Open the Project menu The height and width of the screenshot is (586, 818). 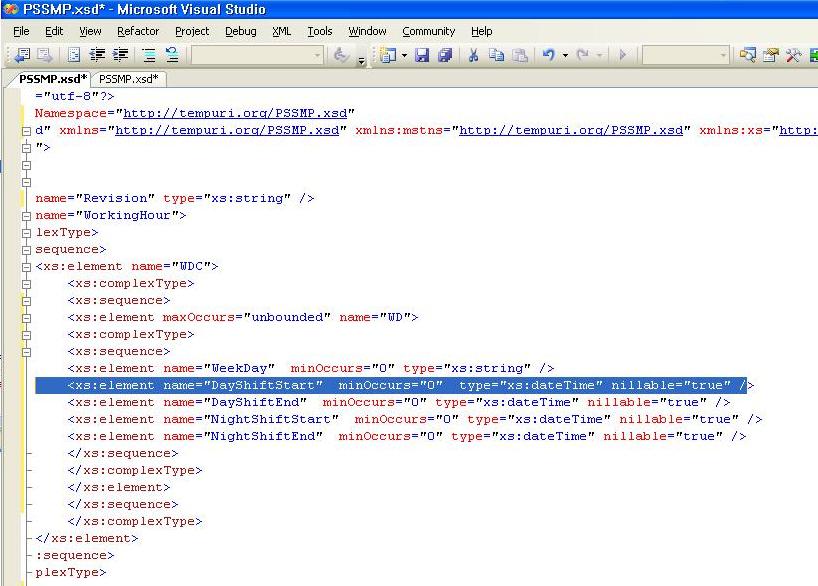point(192,31)
